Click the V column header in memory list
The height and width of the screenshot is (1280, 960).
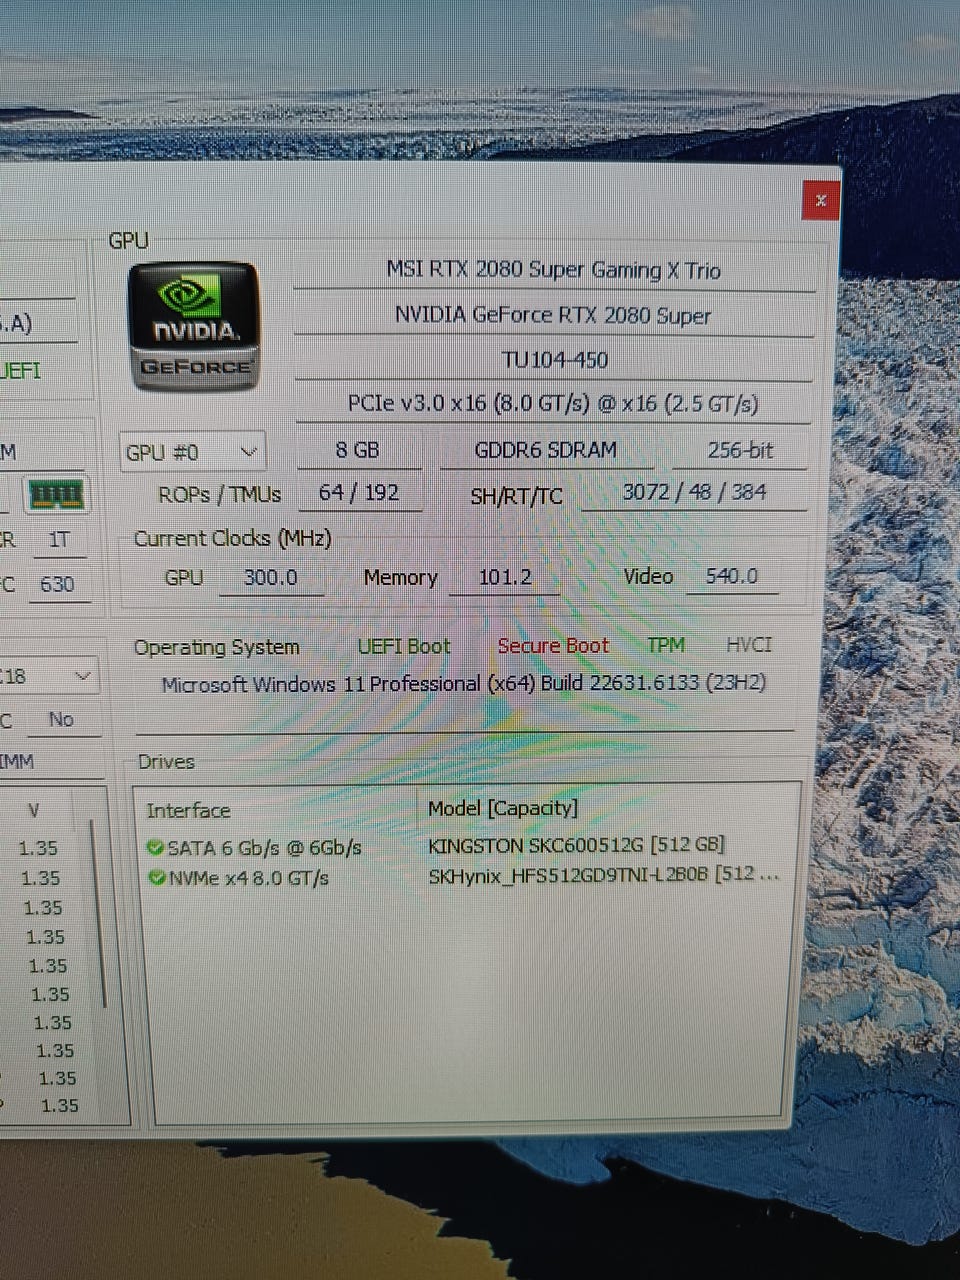pyautogui.click(x=34, y=811)
